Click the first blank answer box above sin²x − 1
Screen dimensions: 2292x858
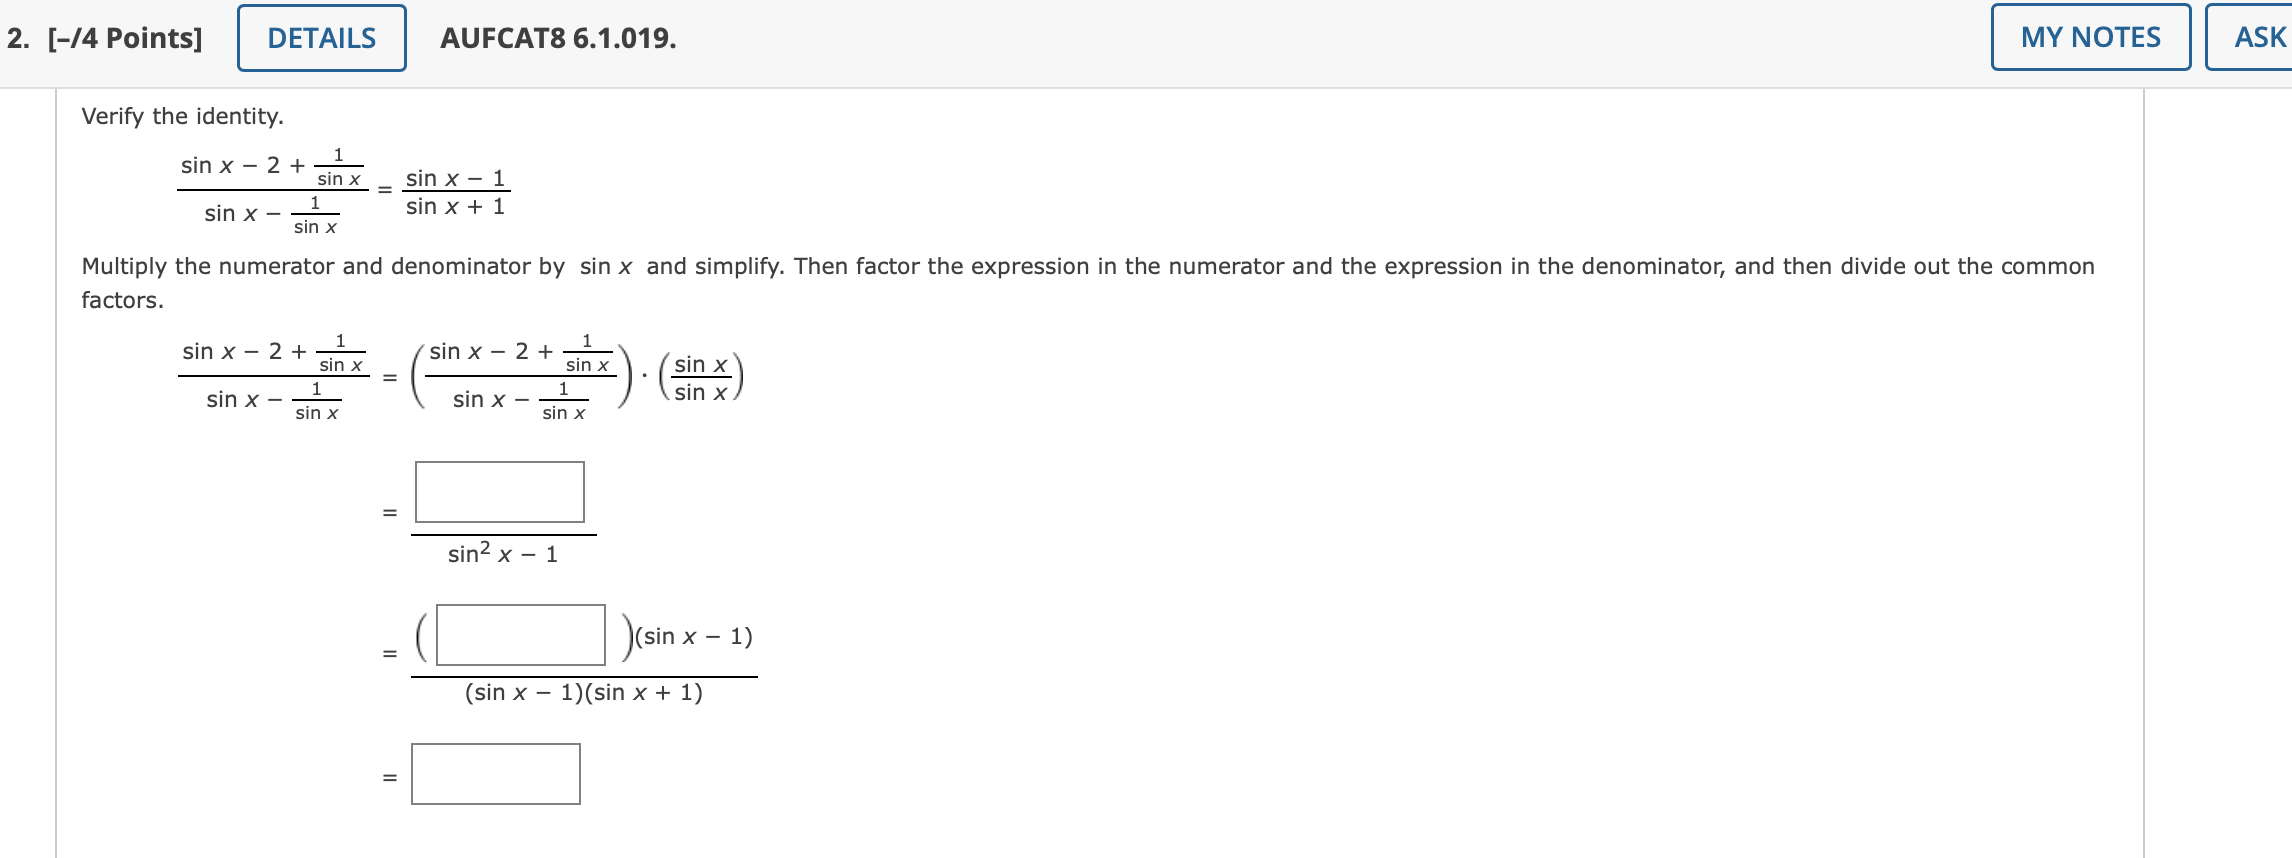(x=498, y=491)
